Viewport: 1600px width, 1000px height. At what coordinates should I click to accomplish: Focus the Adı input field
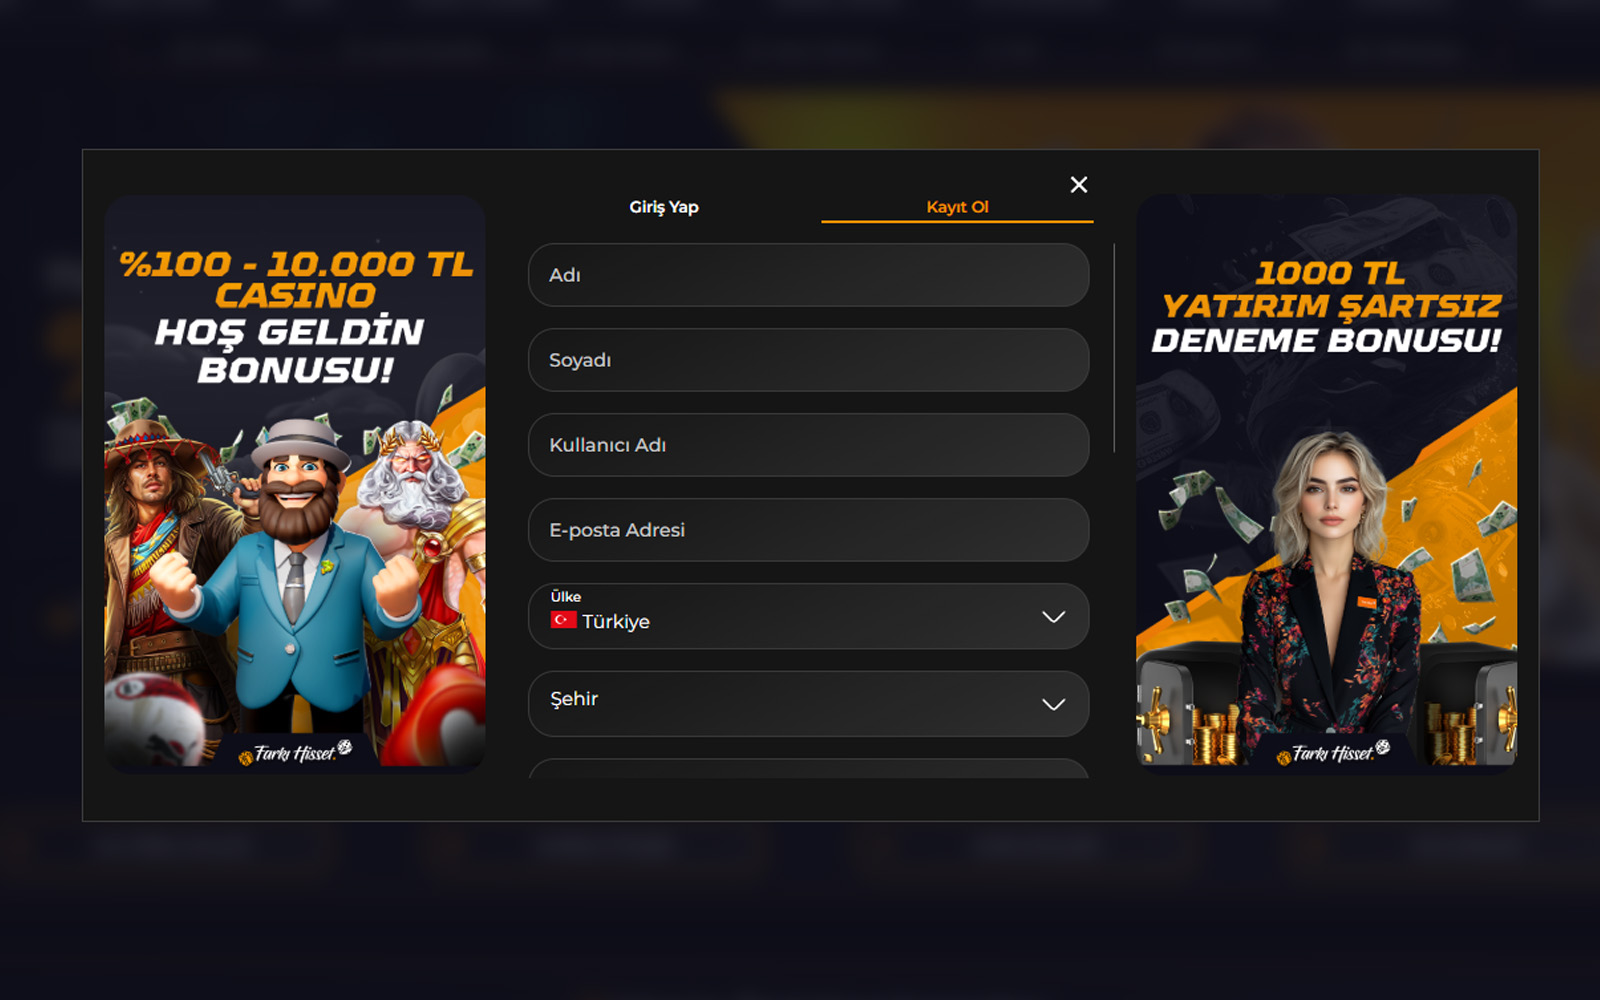[808, 275]
